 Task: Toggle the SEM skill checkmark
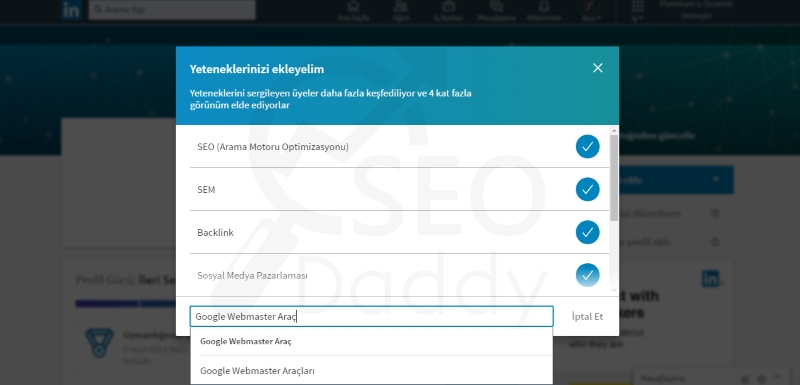587,190
